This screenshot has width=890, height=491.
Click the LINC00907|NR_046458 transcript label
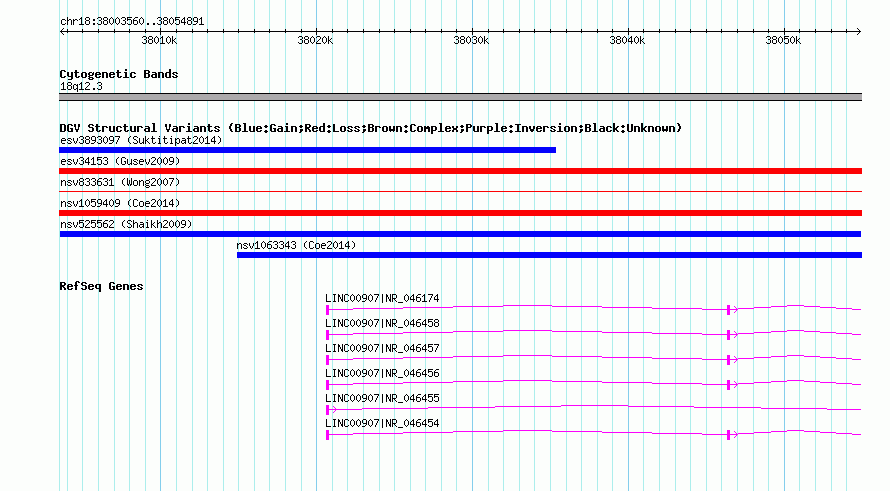[382, 323]
